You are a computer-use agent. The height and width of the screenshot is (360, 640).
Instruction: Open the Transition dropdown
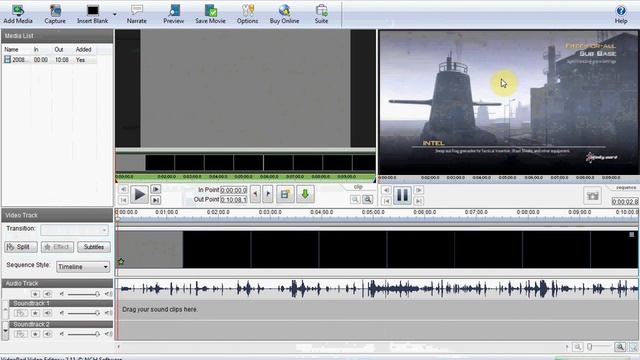pos(75,230)
